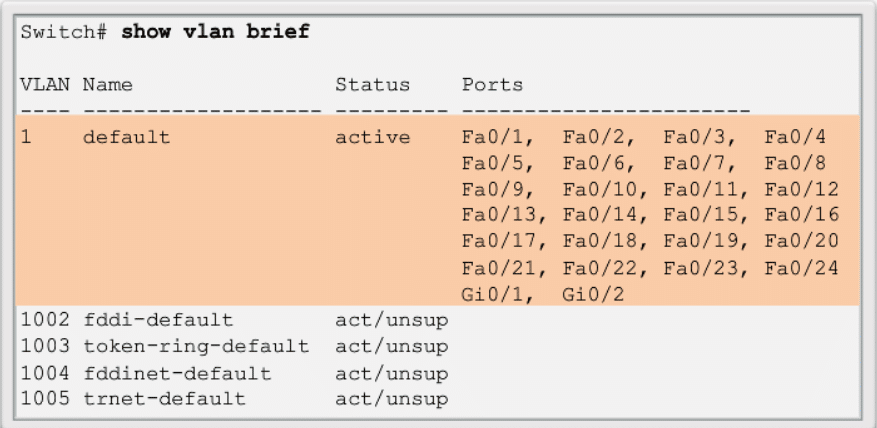Screen dimensions: 877x428
Task: Click port Fa0/16 in the ports list
Action: pyautogui.click(x=800, y=215)
